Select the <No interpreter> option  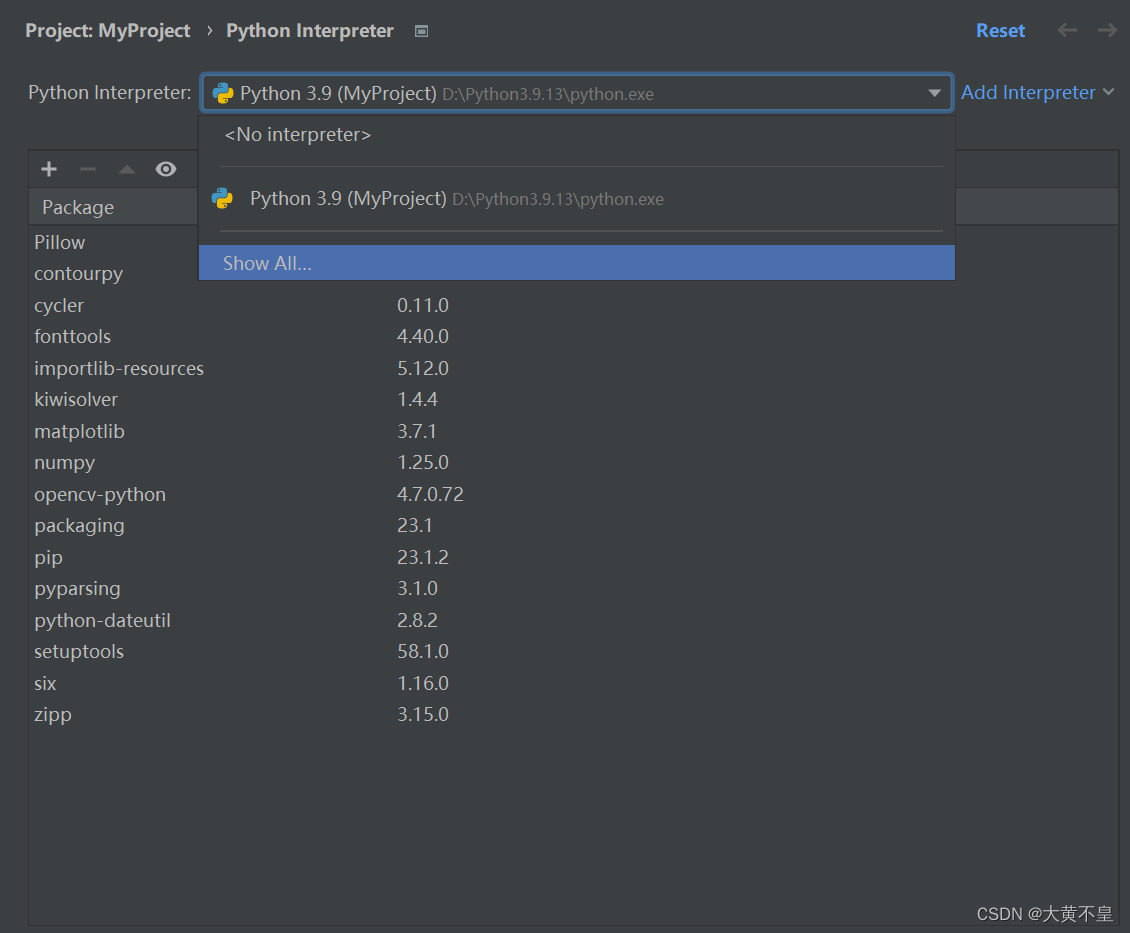coord(577,135)
